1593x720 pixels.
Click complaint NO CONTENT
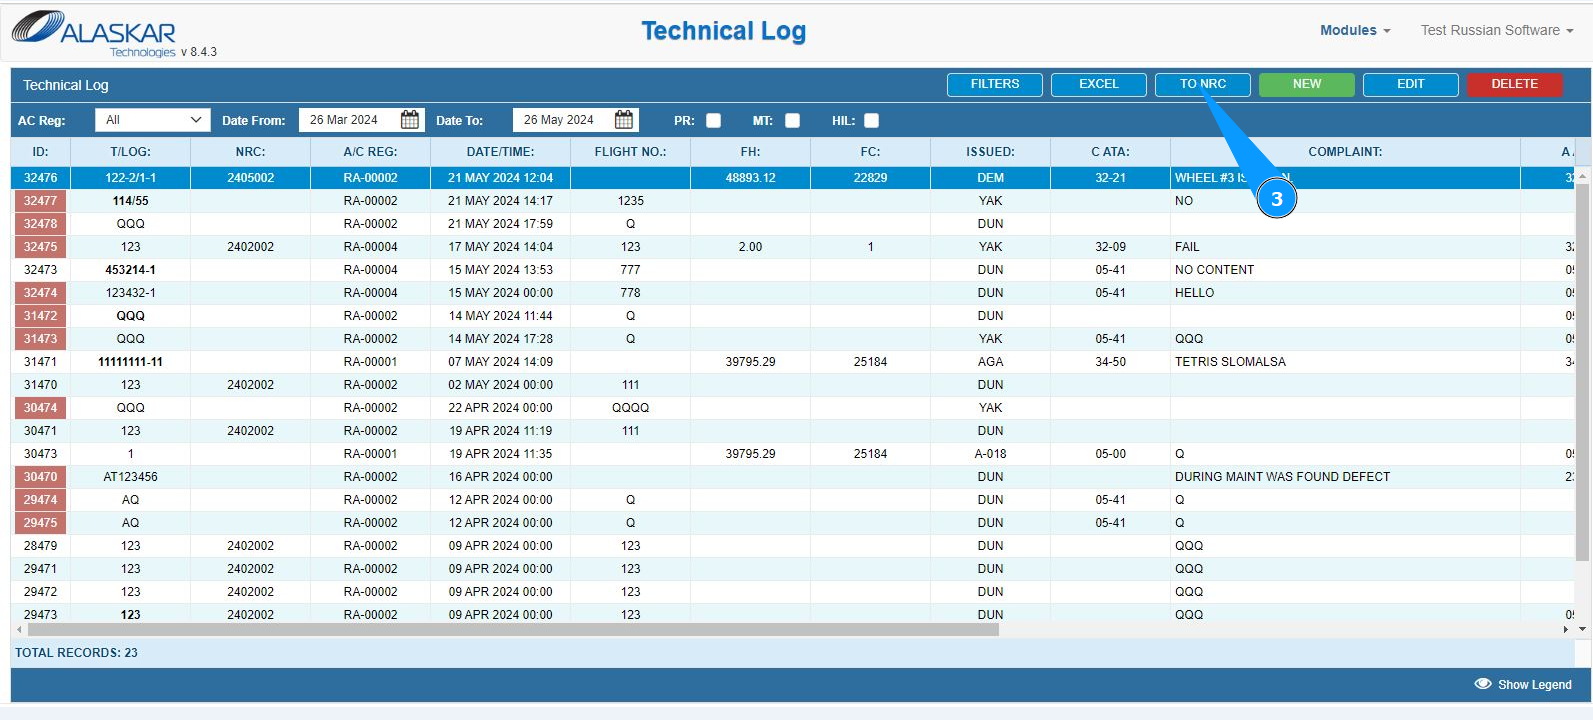(1214, 270)
